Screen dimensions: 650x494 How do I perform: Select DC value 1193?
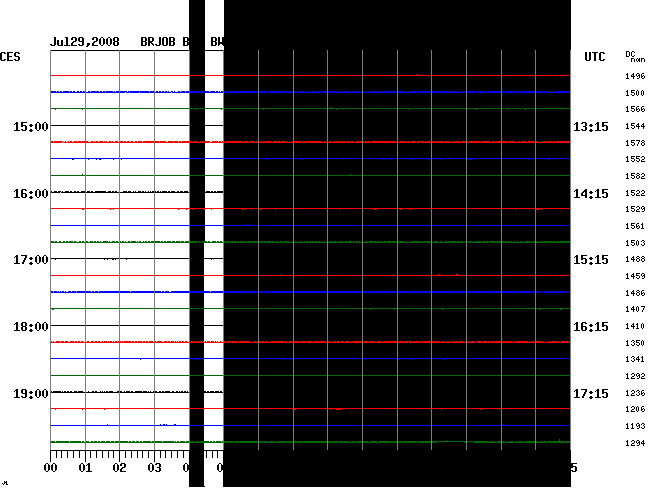click(635, 426)
